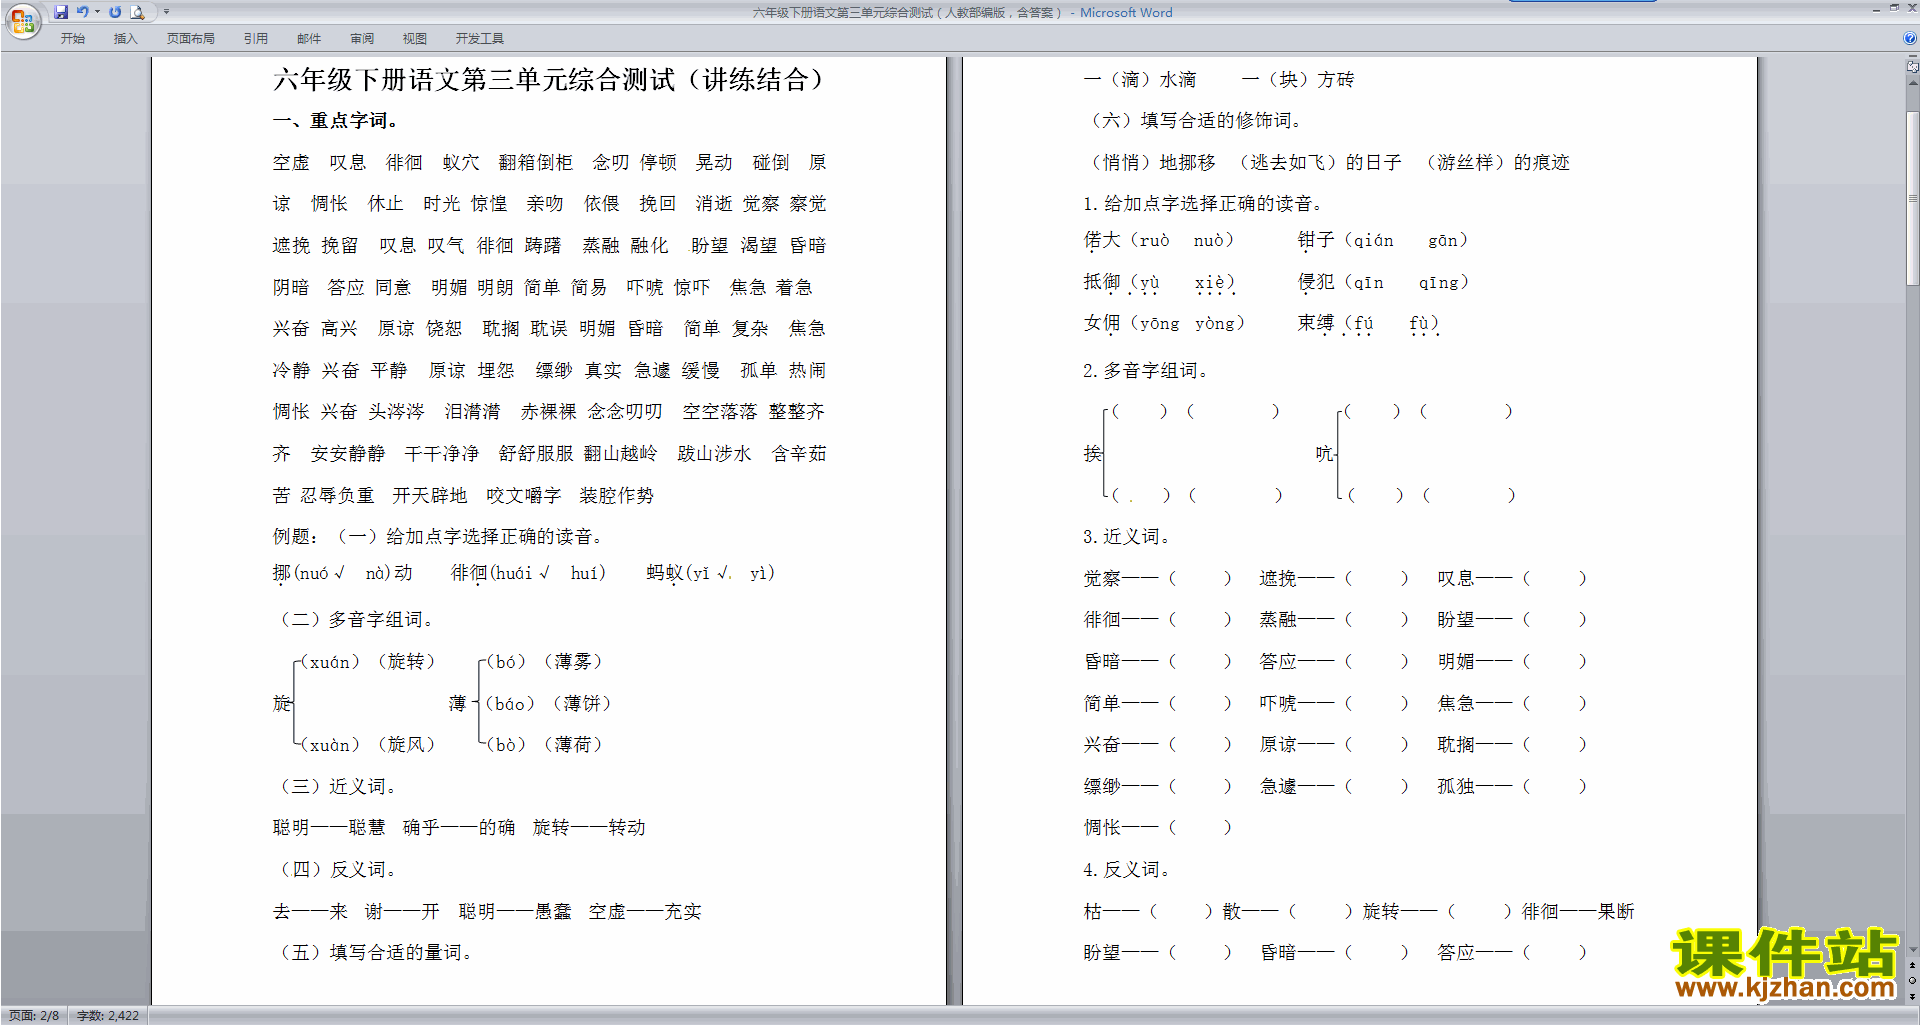Click the word count 字数: 2,422
Image resolution: width=1920 pixels, height=1025 pixels.
pyautogui.click(x=108, y=1015)
